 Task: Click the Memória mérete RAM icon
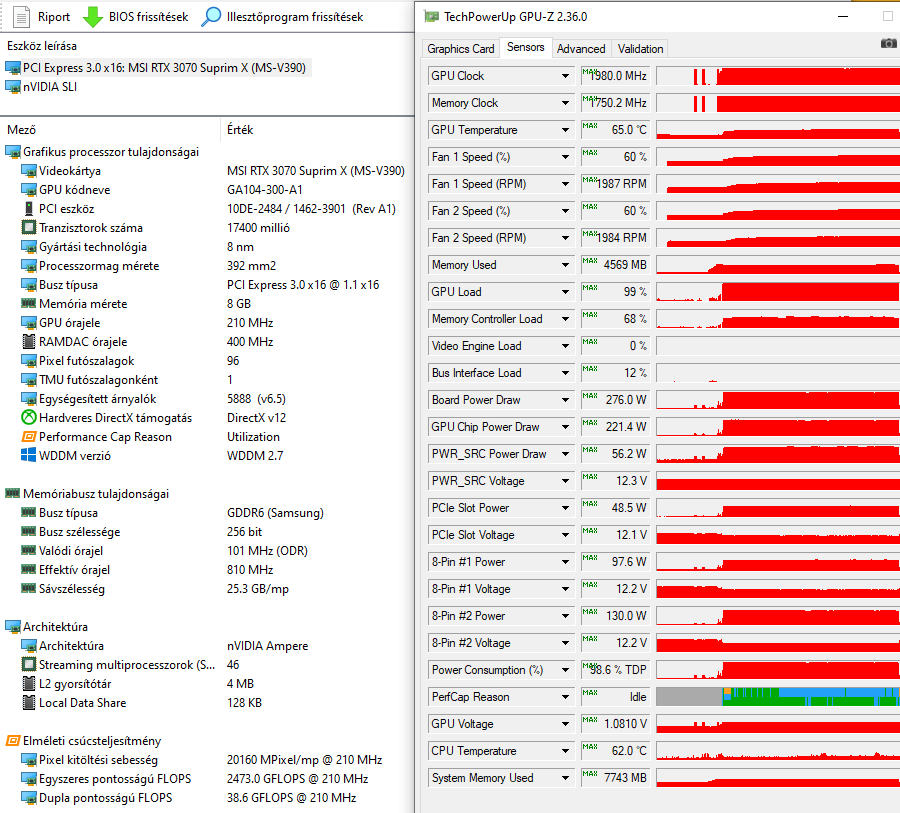click(28, 304)
